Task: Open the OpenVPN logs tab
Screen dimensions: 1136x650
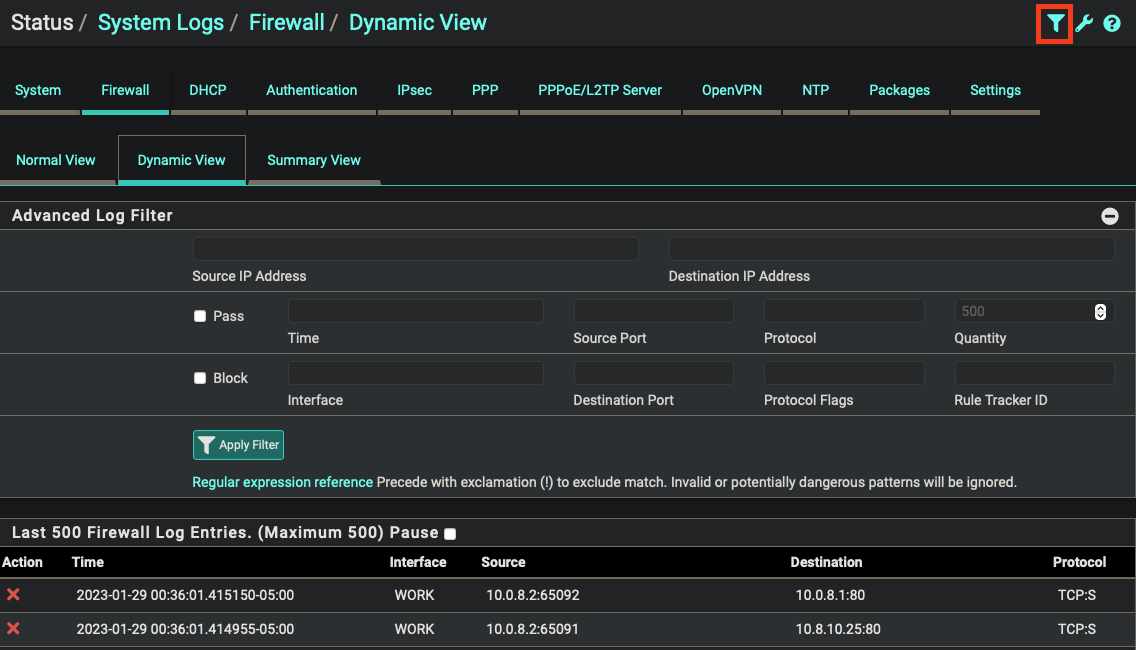Action: [x=732, y=90]
